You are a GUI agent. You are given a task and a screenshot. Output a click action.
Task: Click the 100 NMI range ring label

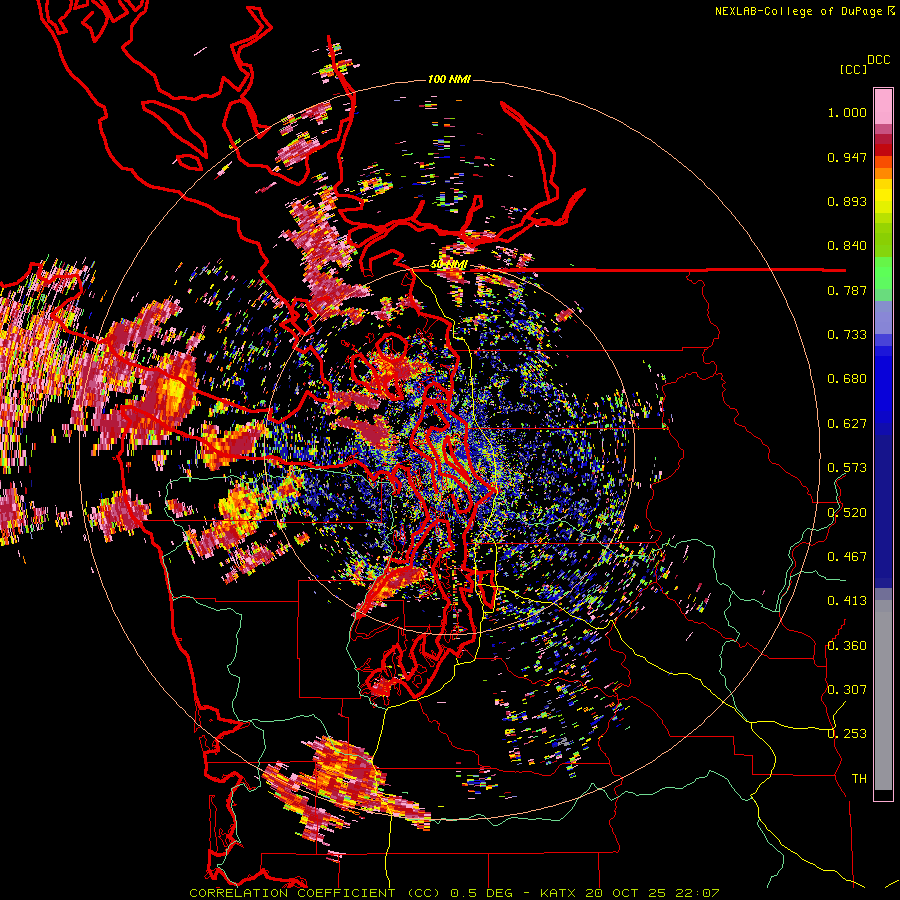click(x=449, y=79)
